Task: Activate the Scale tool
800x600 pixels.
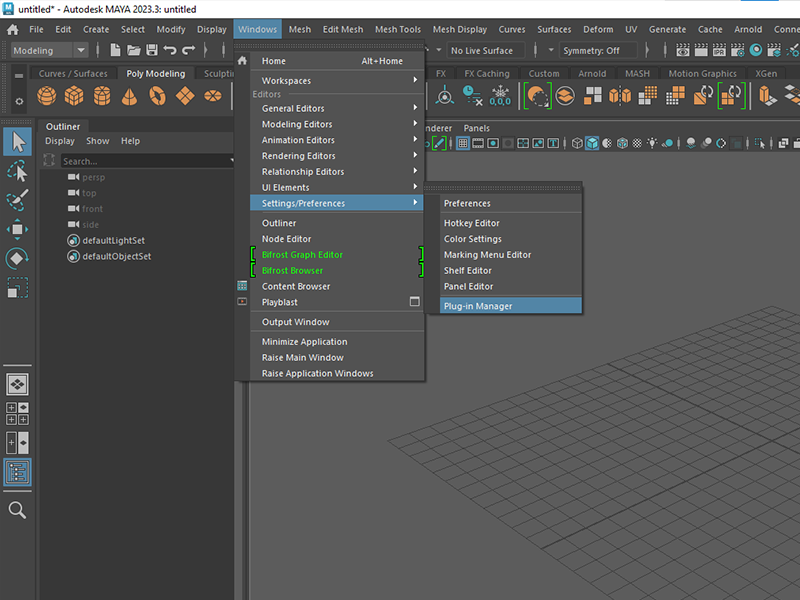Action: click(x=18, y=287)
